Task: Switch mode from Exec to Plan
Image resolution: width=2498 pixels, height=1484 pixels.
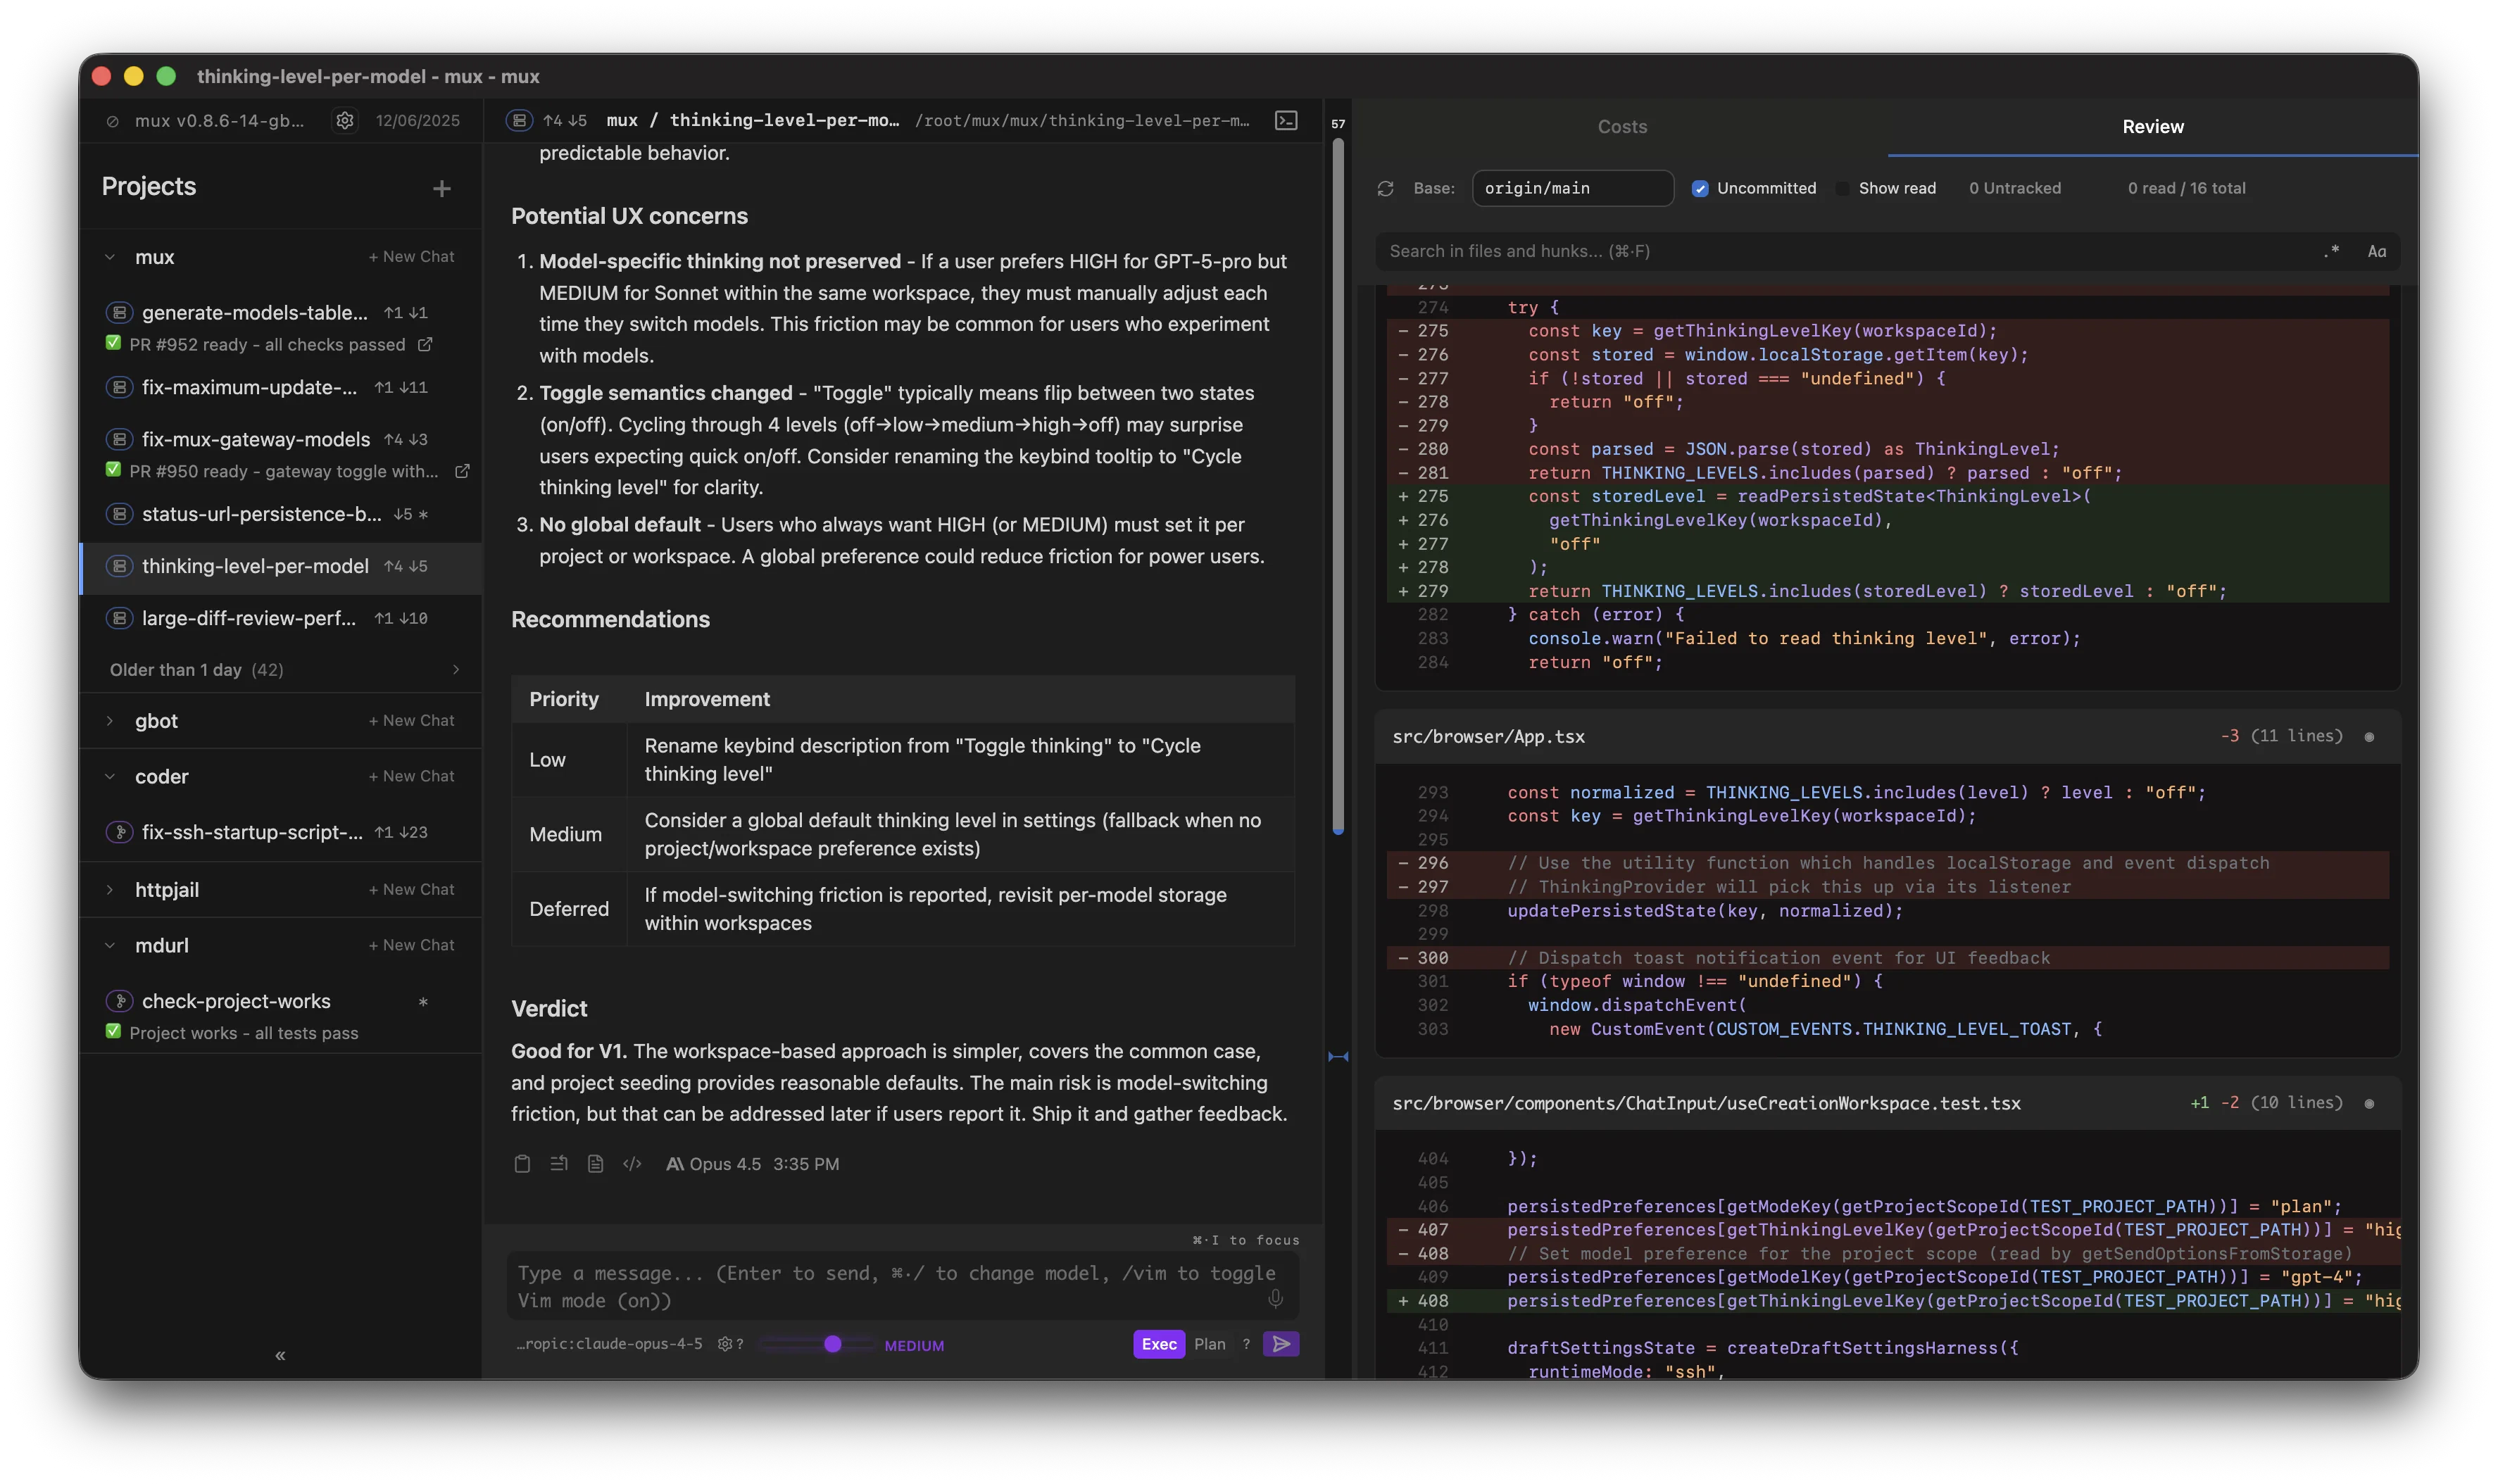Action: point(1210,1345)
